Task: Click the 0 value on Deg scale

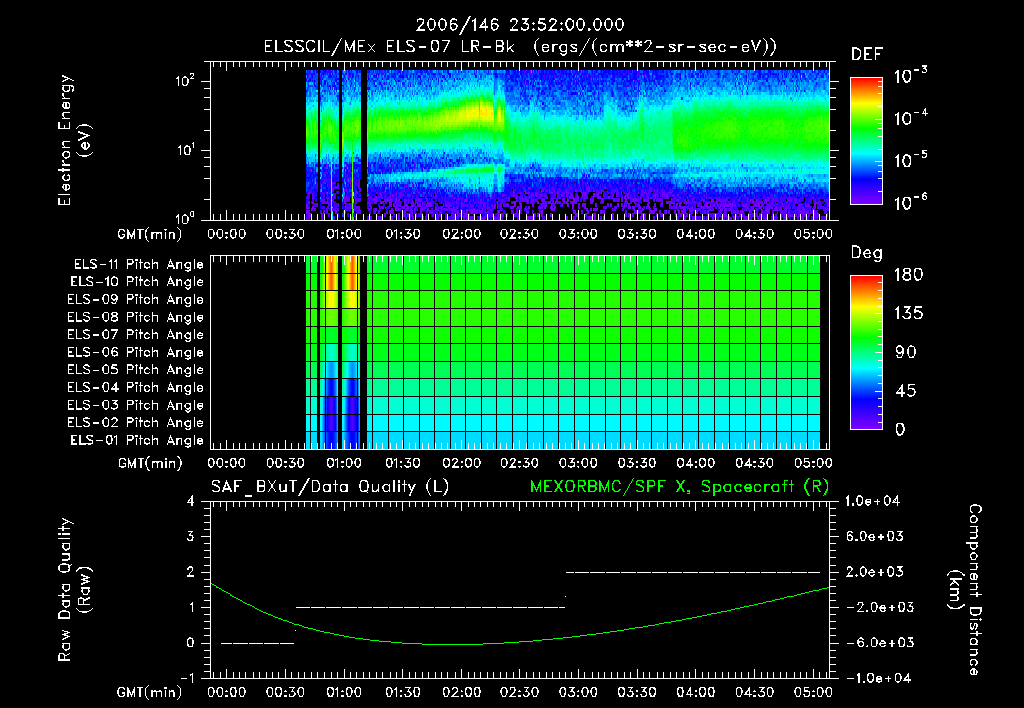Action: (900, 430)
